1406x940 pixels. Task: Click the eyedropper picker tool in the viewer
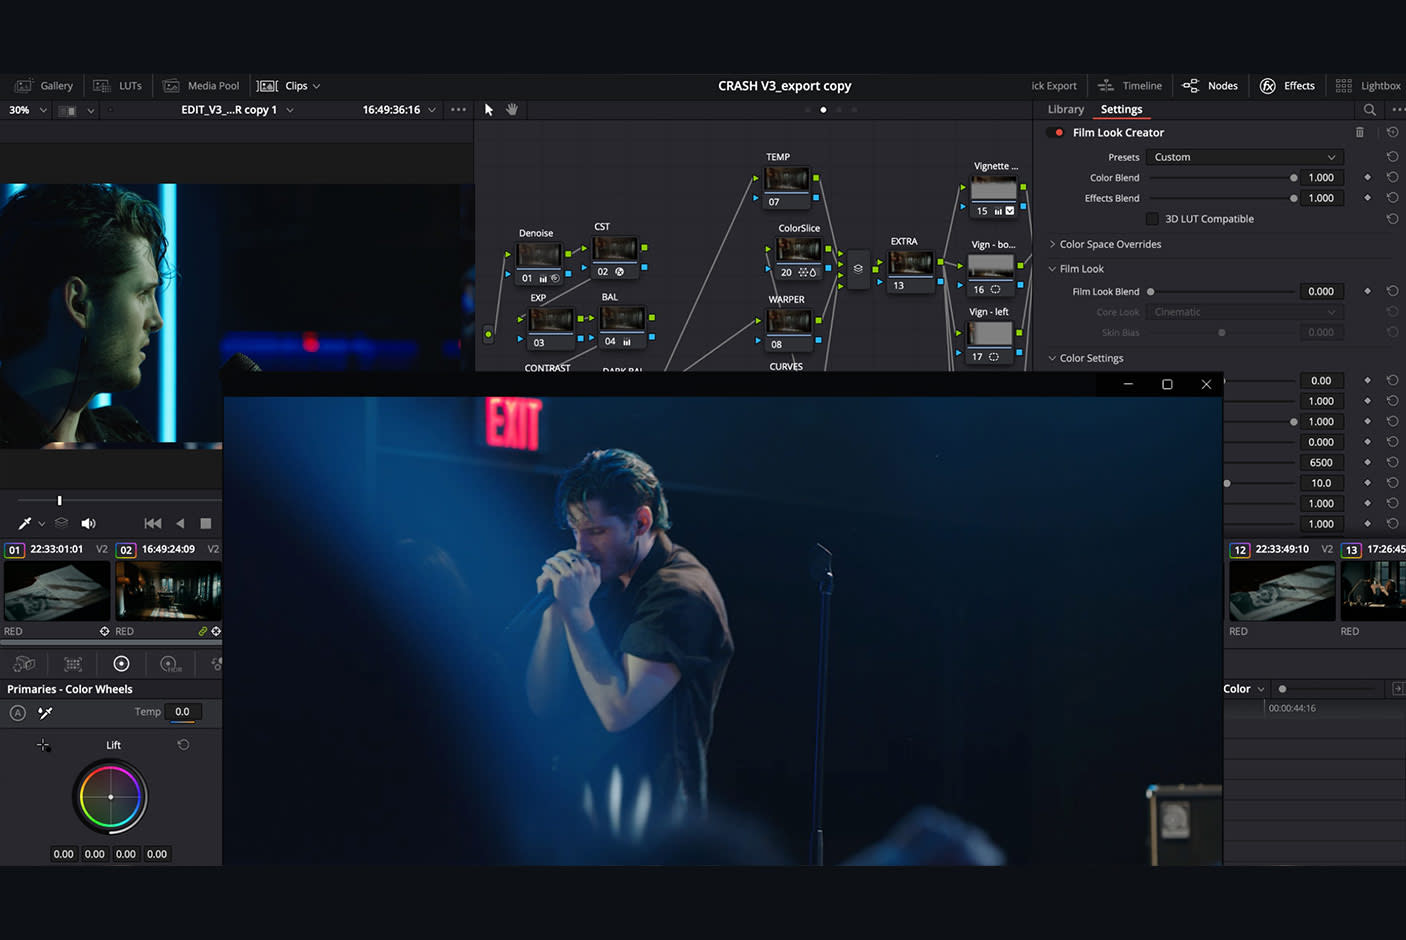point(25,523)
